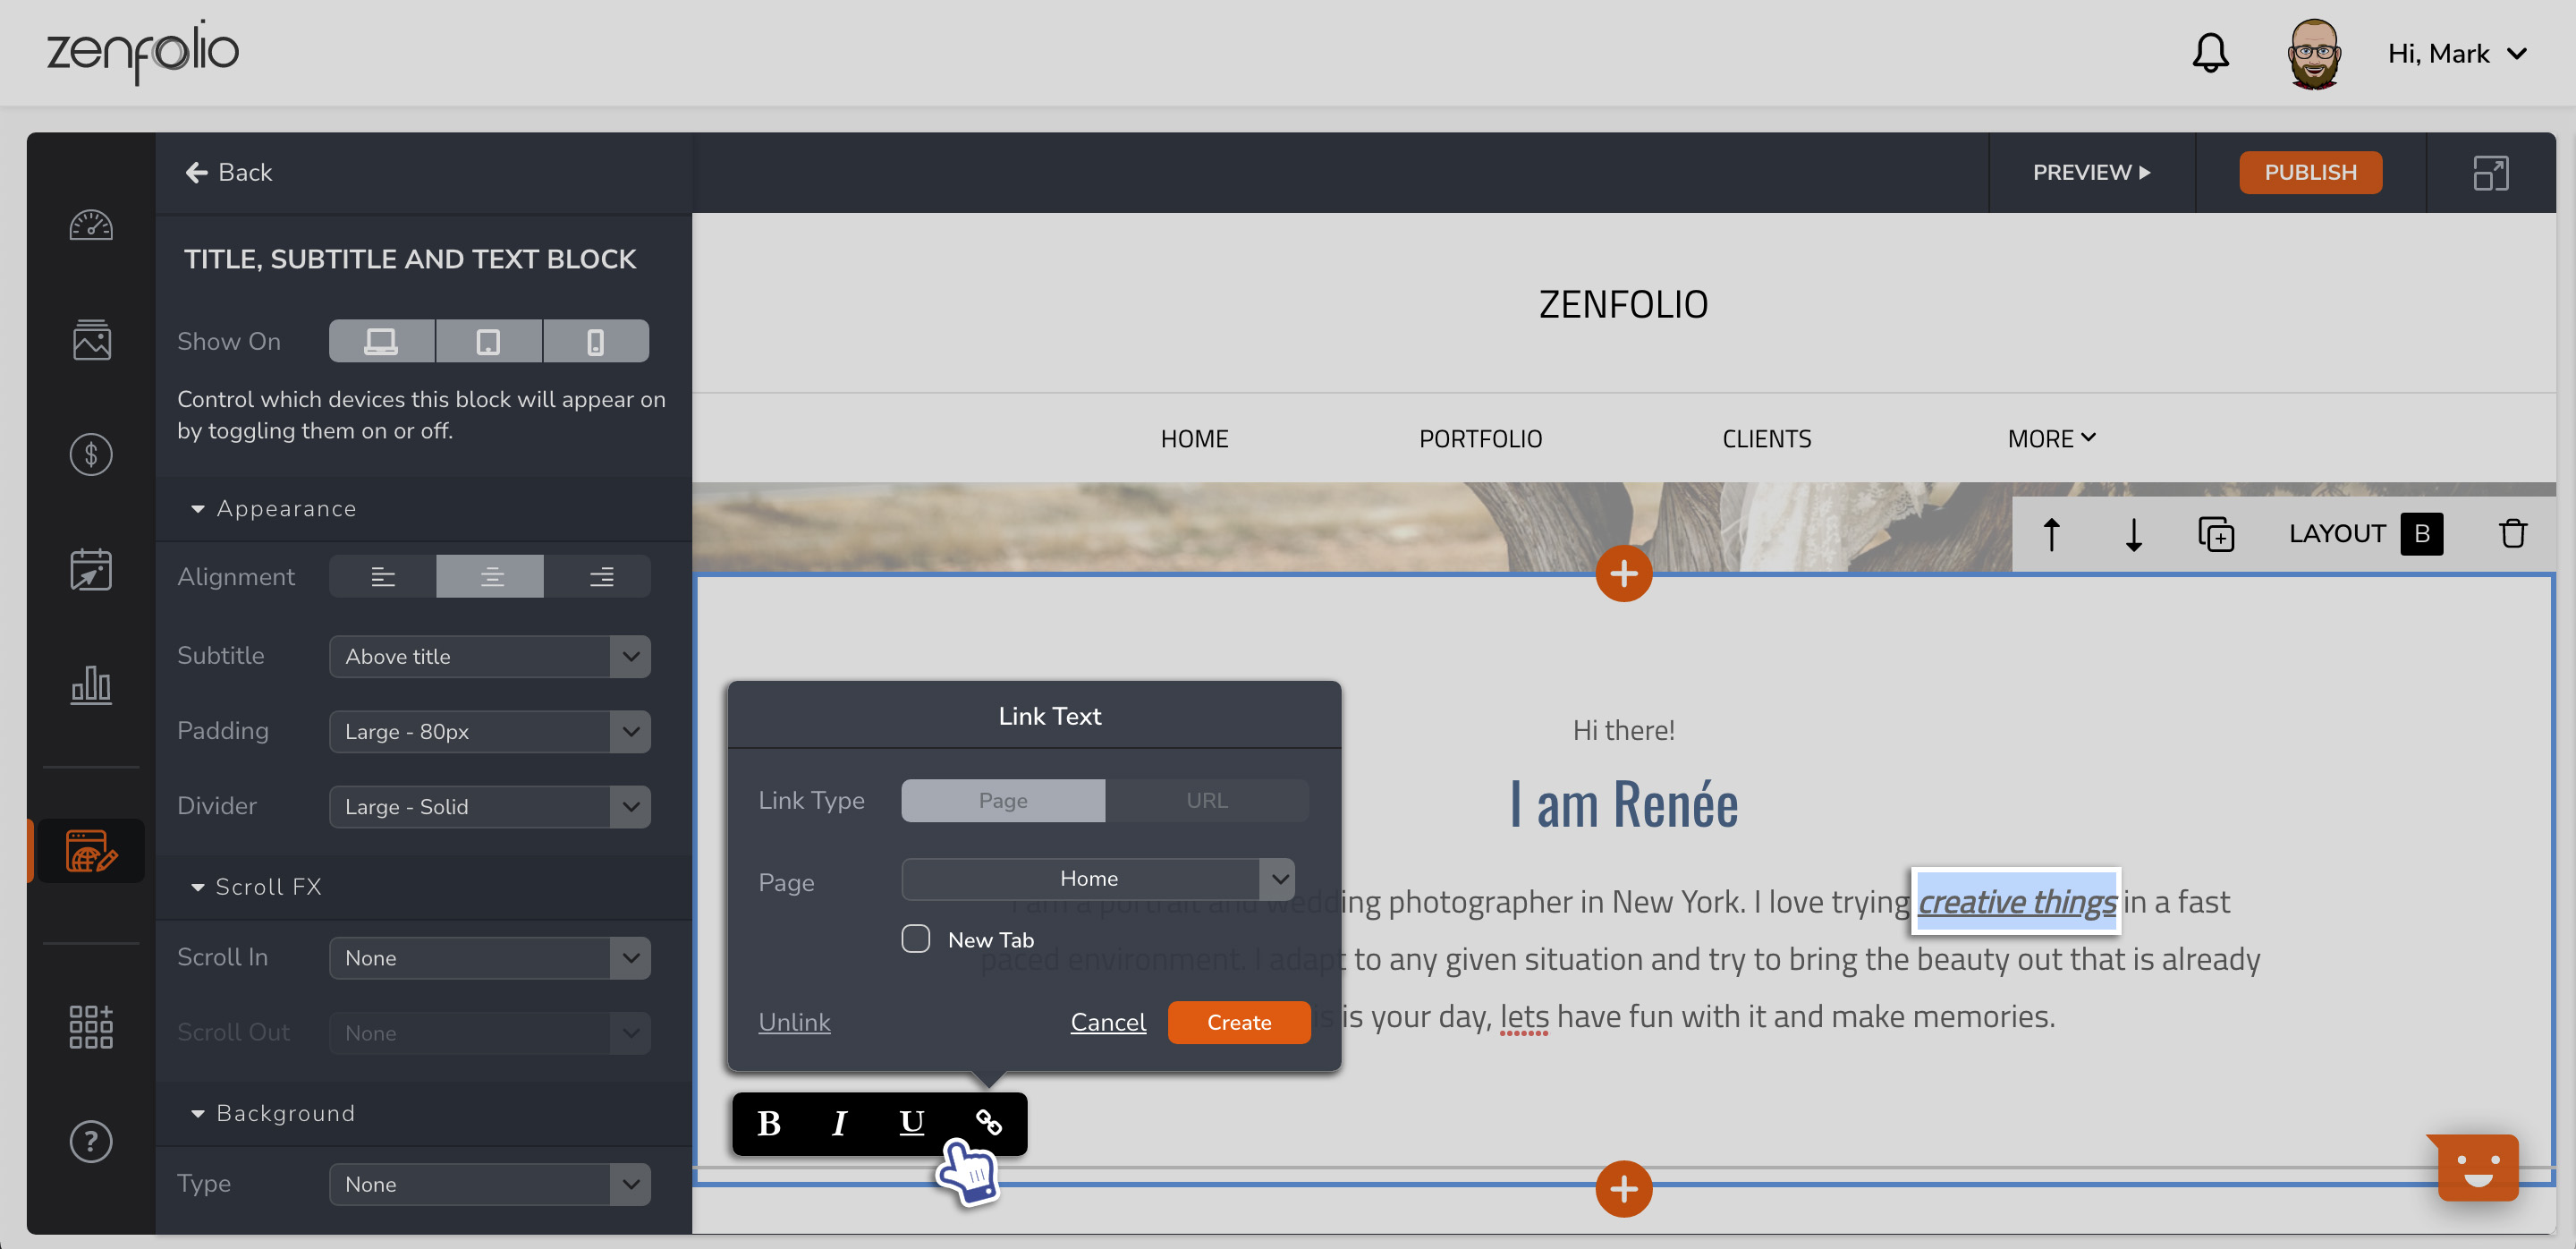Open the Photos section in the sidebar
Image resolution: width=2576 pixels, height=1249 pixels.
90,340
